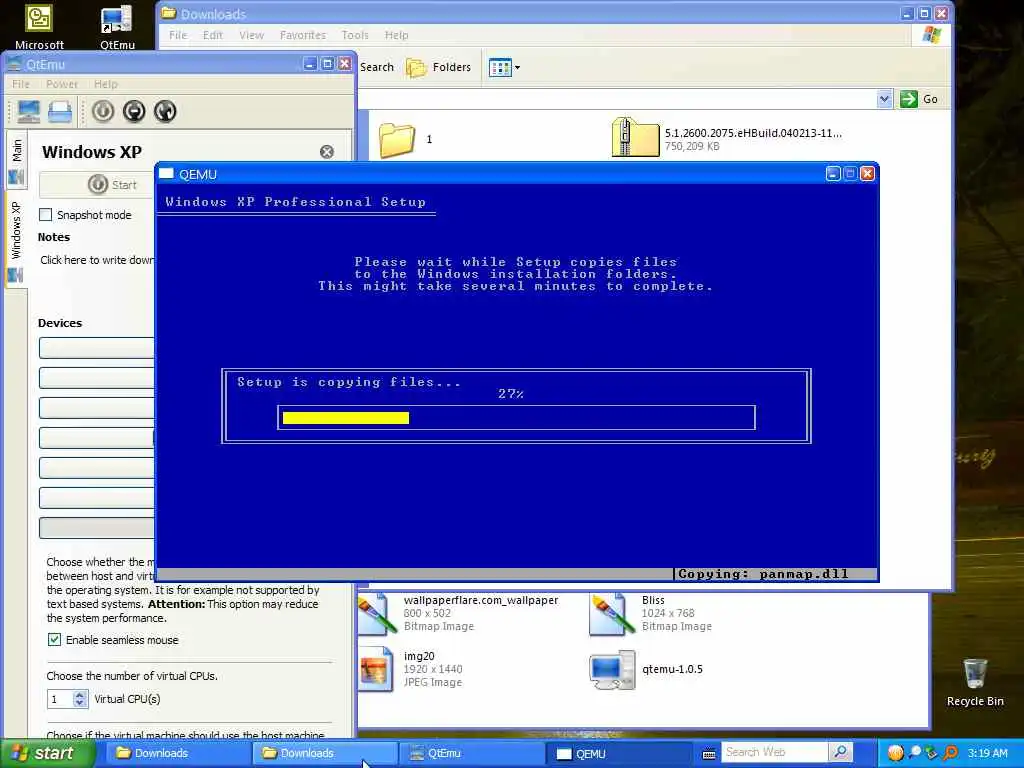
Task: Click the Start button for Windows XP machine
Action: (98, 185)
